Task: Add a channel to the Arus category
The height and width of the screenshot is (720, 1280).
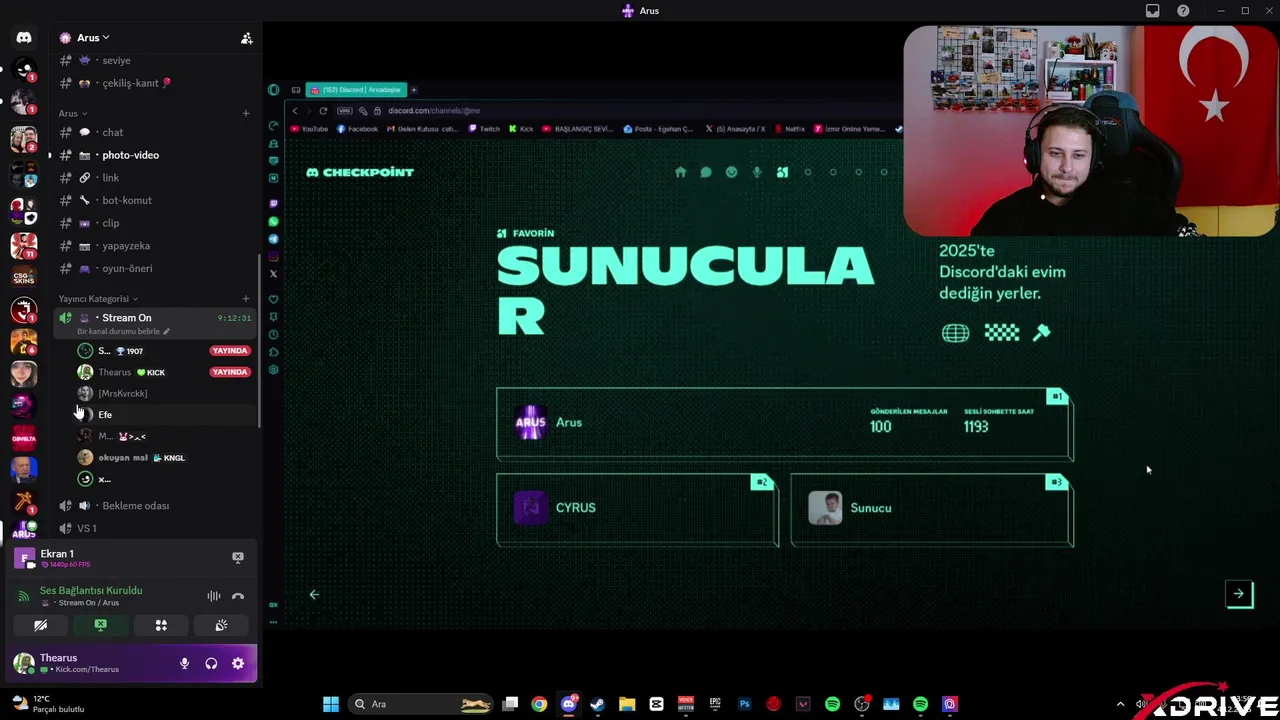Action: click(x=246, y=113)
